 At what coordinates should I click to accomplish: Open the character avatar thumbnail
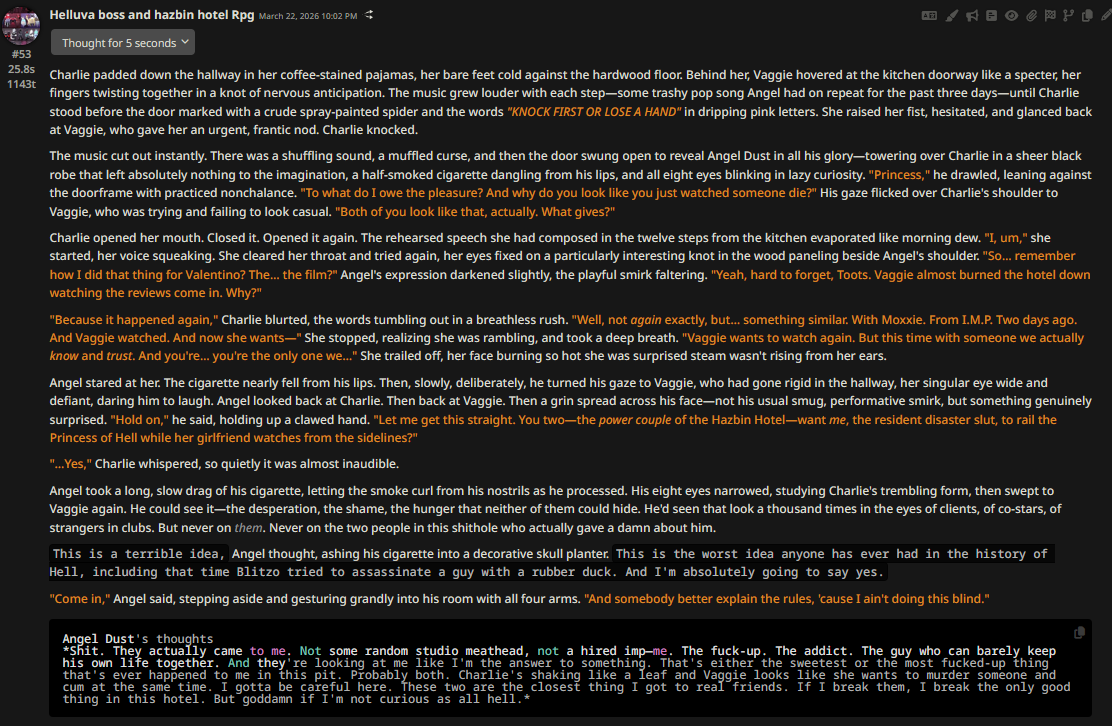(x=21, y=25)
